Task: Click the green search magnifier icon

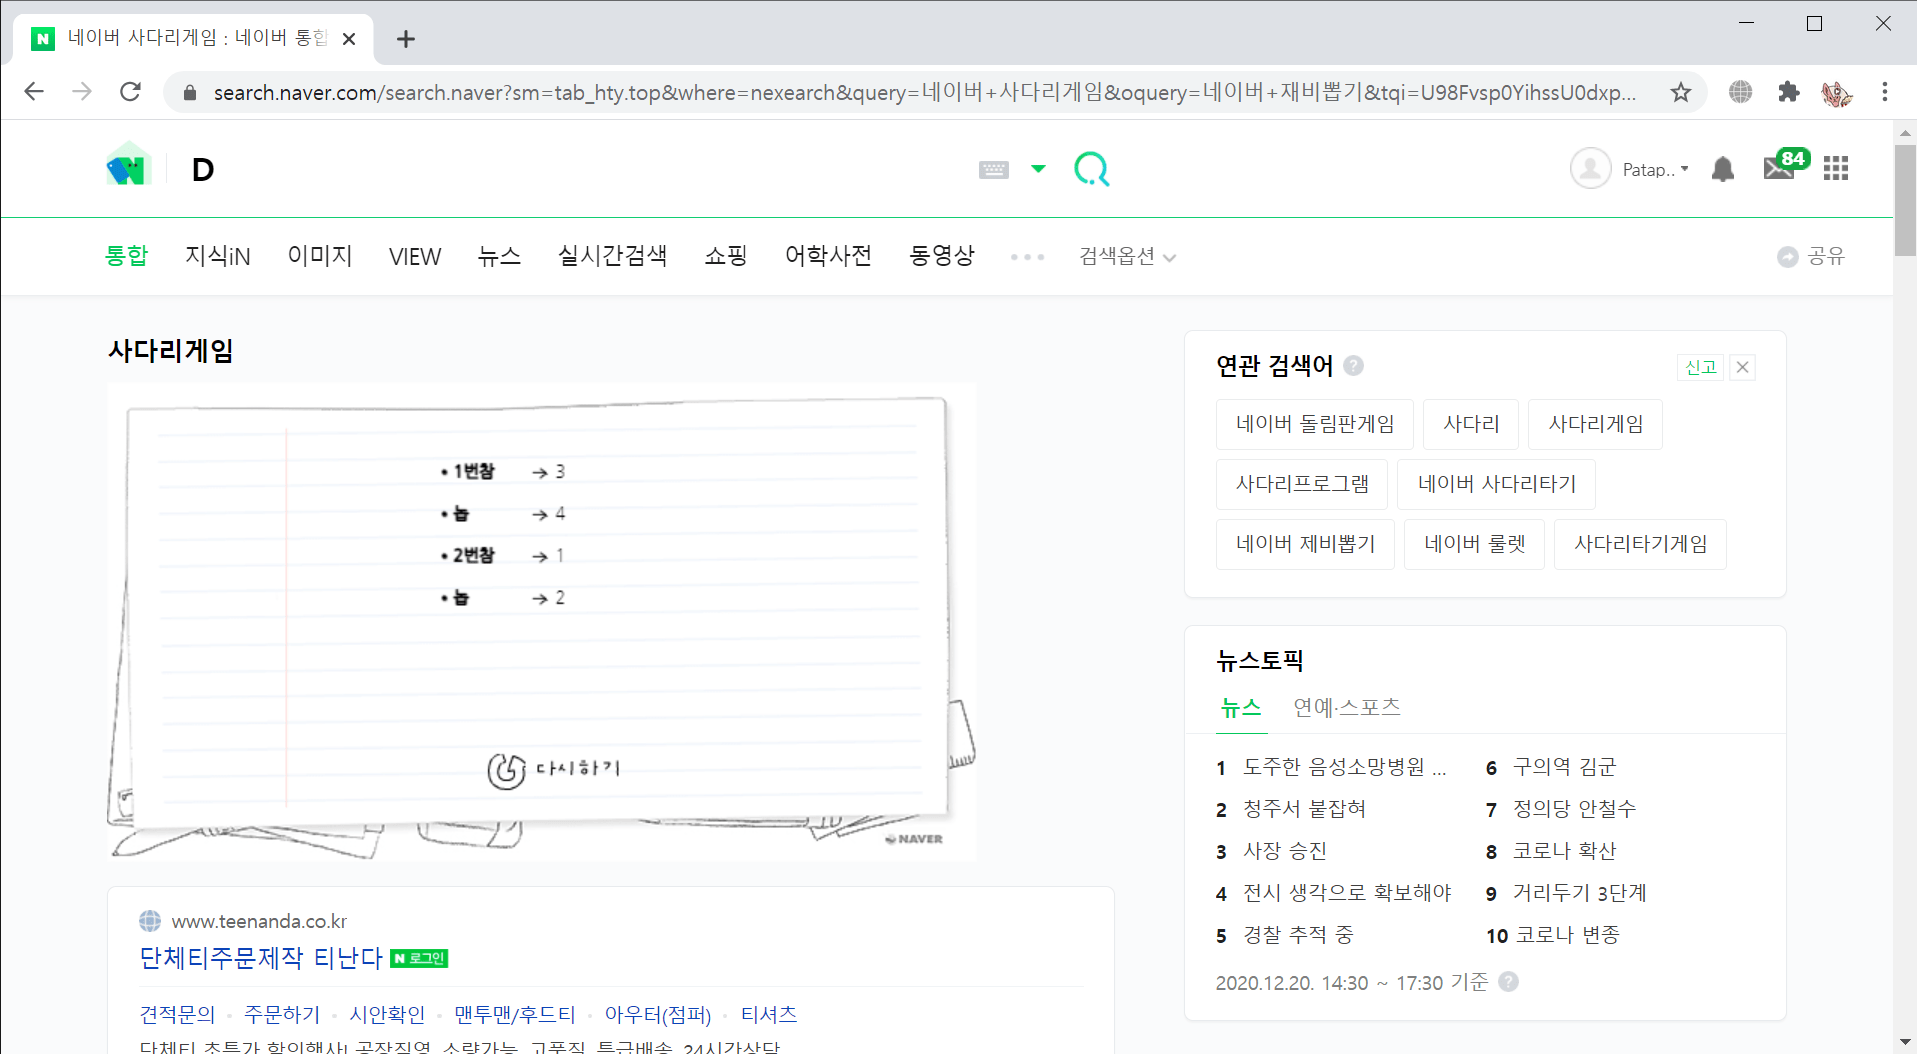Action: [1091, 169]
